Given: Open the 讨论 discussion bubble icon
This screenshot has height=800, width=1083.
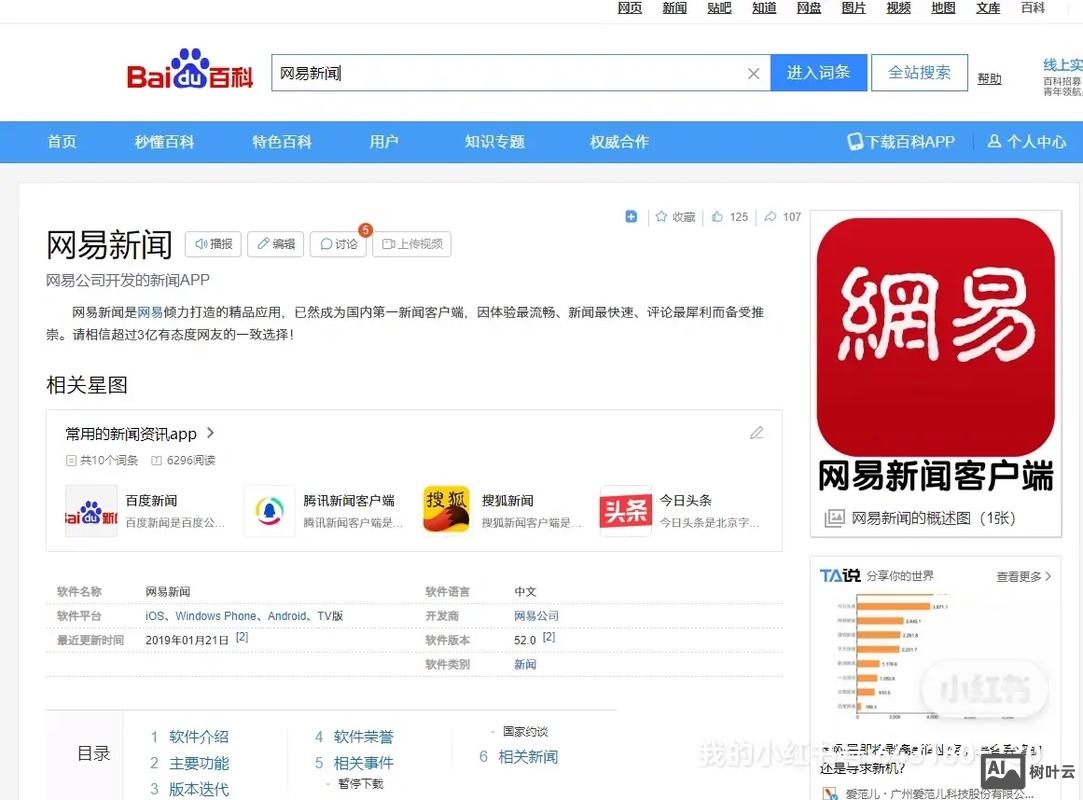Looking at the screenshot, I should (326, 244).
